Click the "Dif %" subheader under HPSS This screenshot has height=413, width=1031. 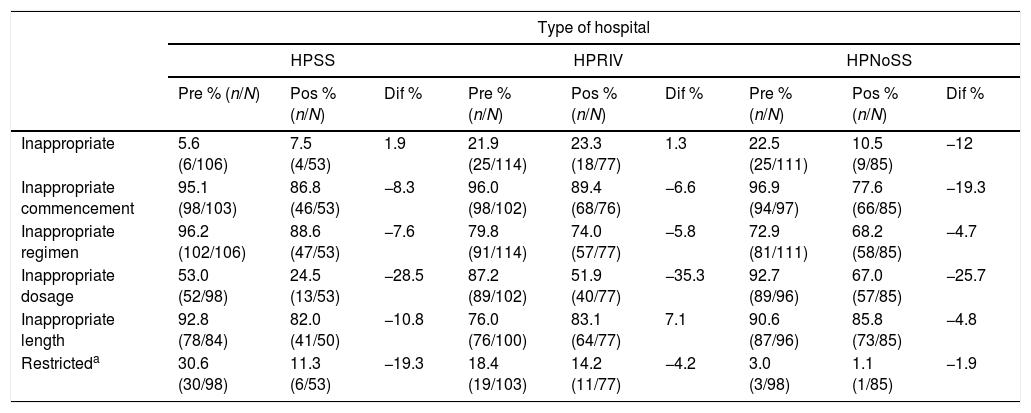tap(403, 93)
